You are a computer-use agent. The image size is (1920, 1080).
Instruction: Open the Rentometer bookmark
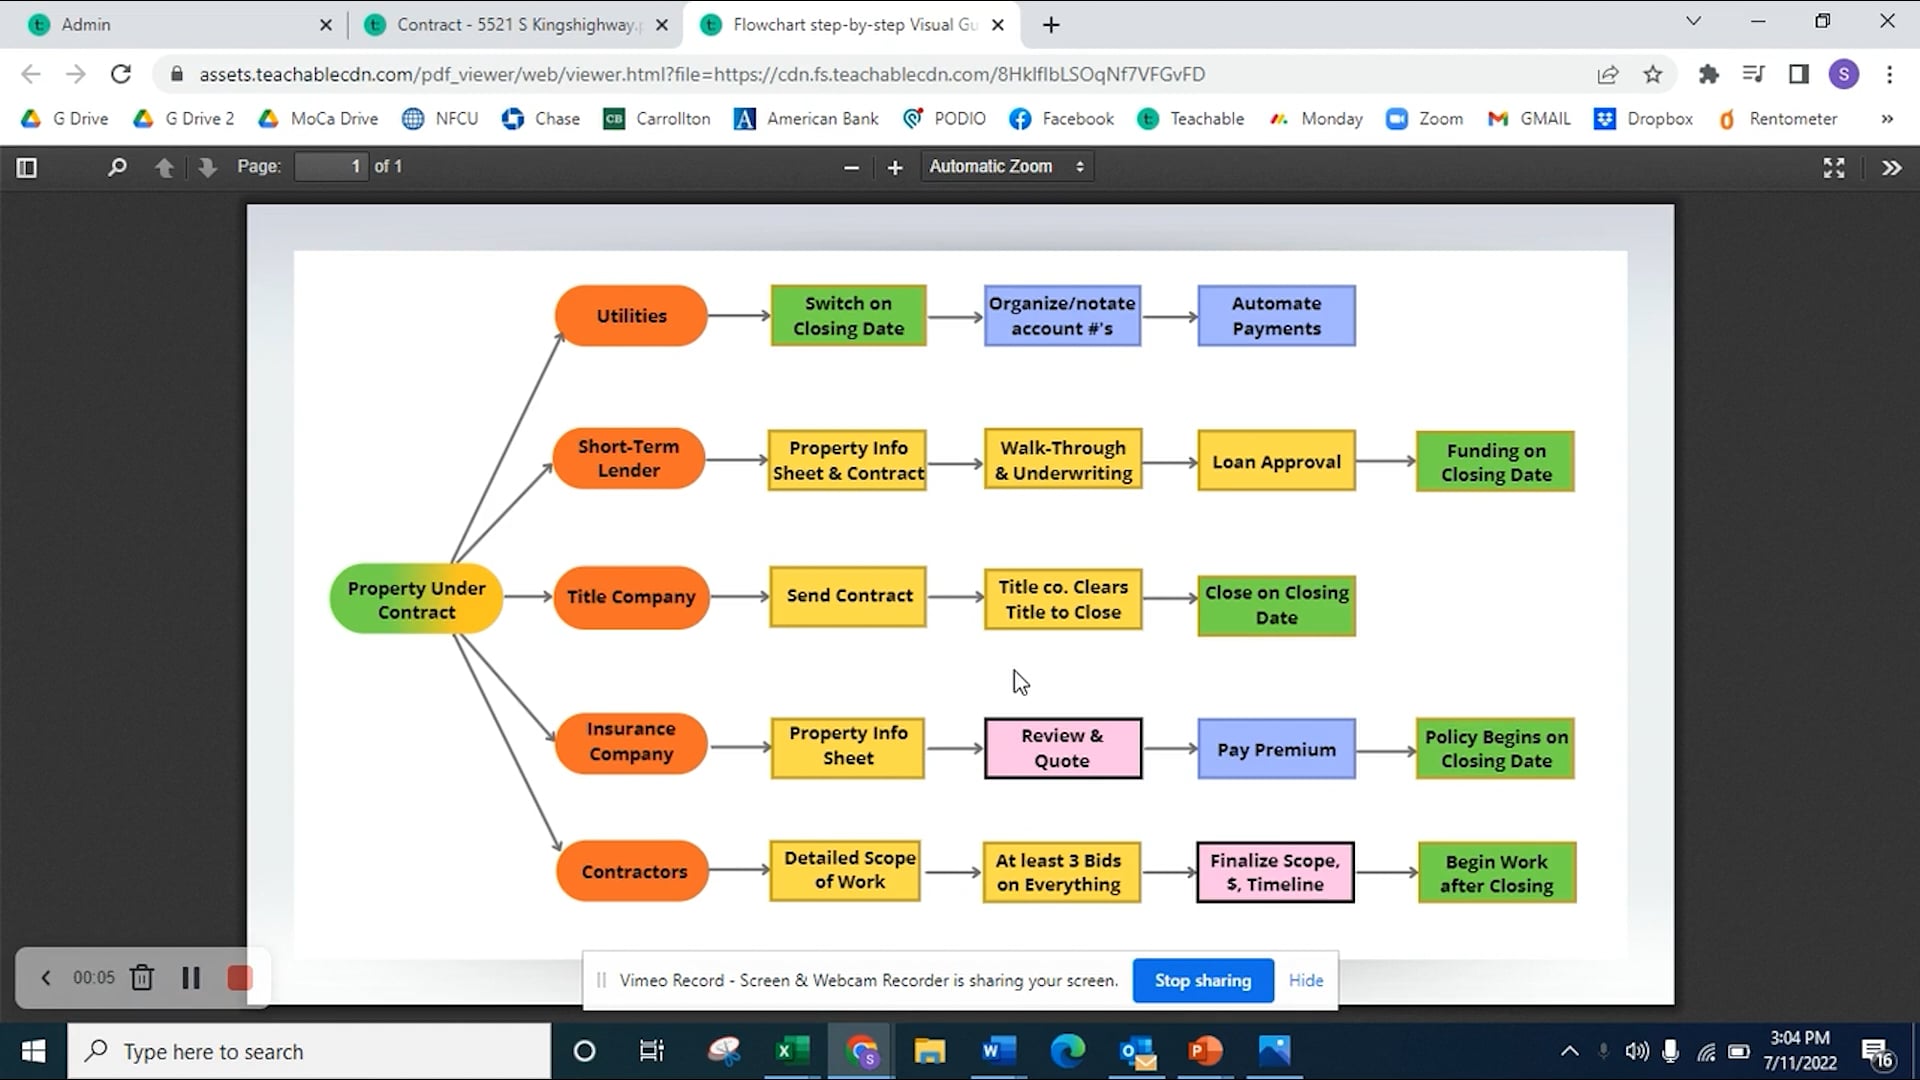coord(1778,119)
